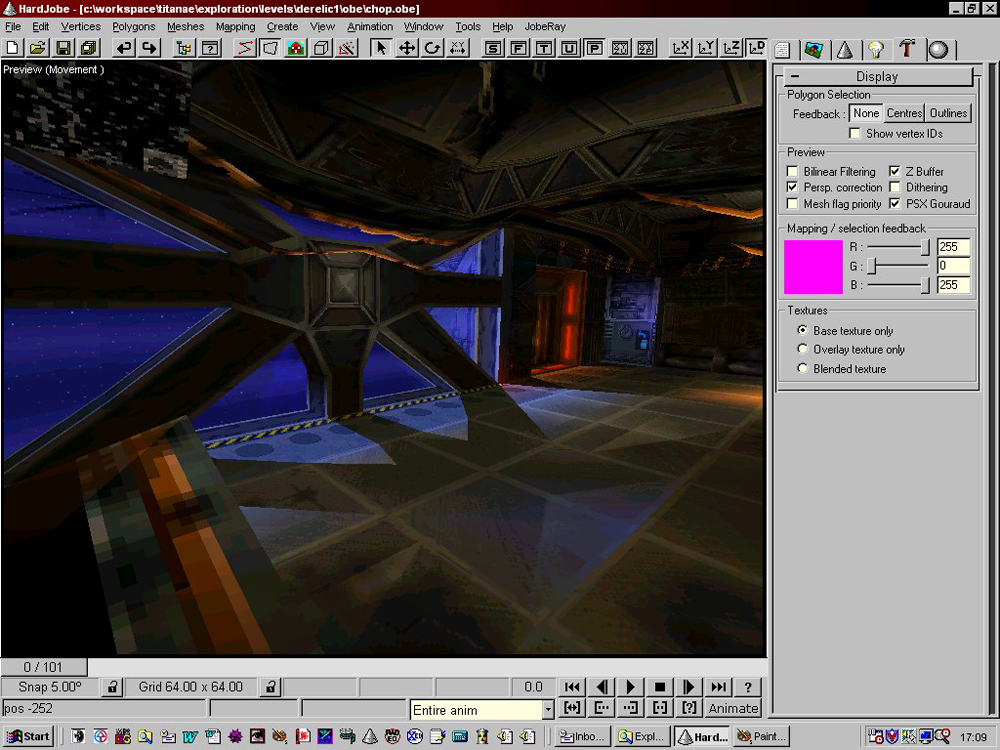This screenshot has width=1000, height=750.
Task: Open the hierarchy tree toolbar icon
Action: tap(184, 48)
